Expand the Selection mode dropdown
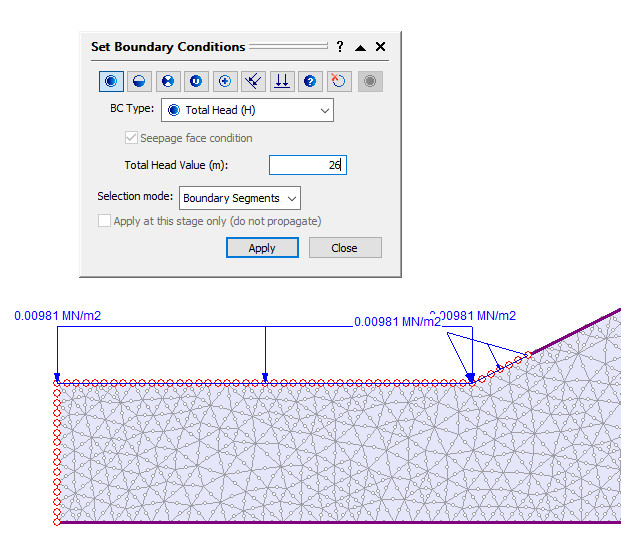Viewport: 621px width, 547px height. (239, 198)
